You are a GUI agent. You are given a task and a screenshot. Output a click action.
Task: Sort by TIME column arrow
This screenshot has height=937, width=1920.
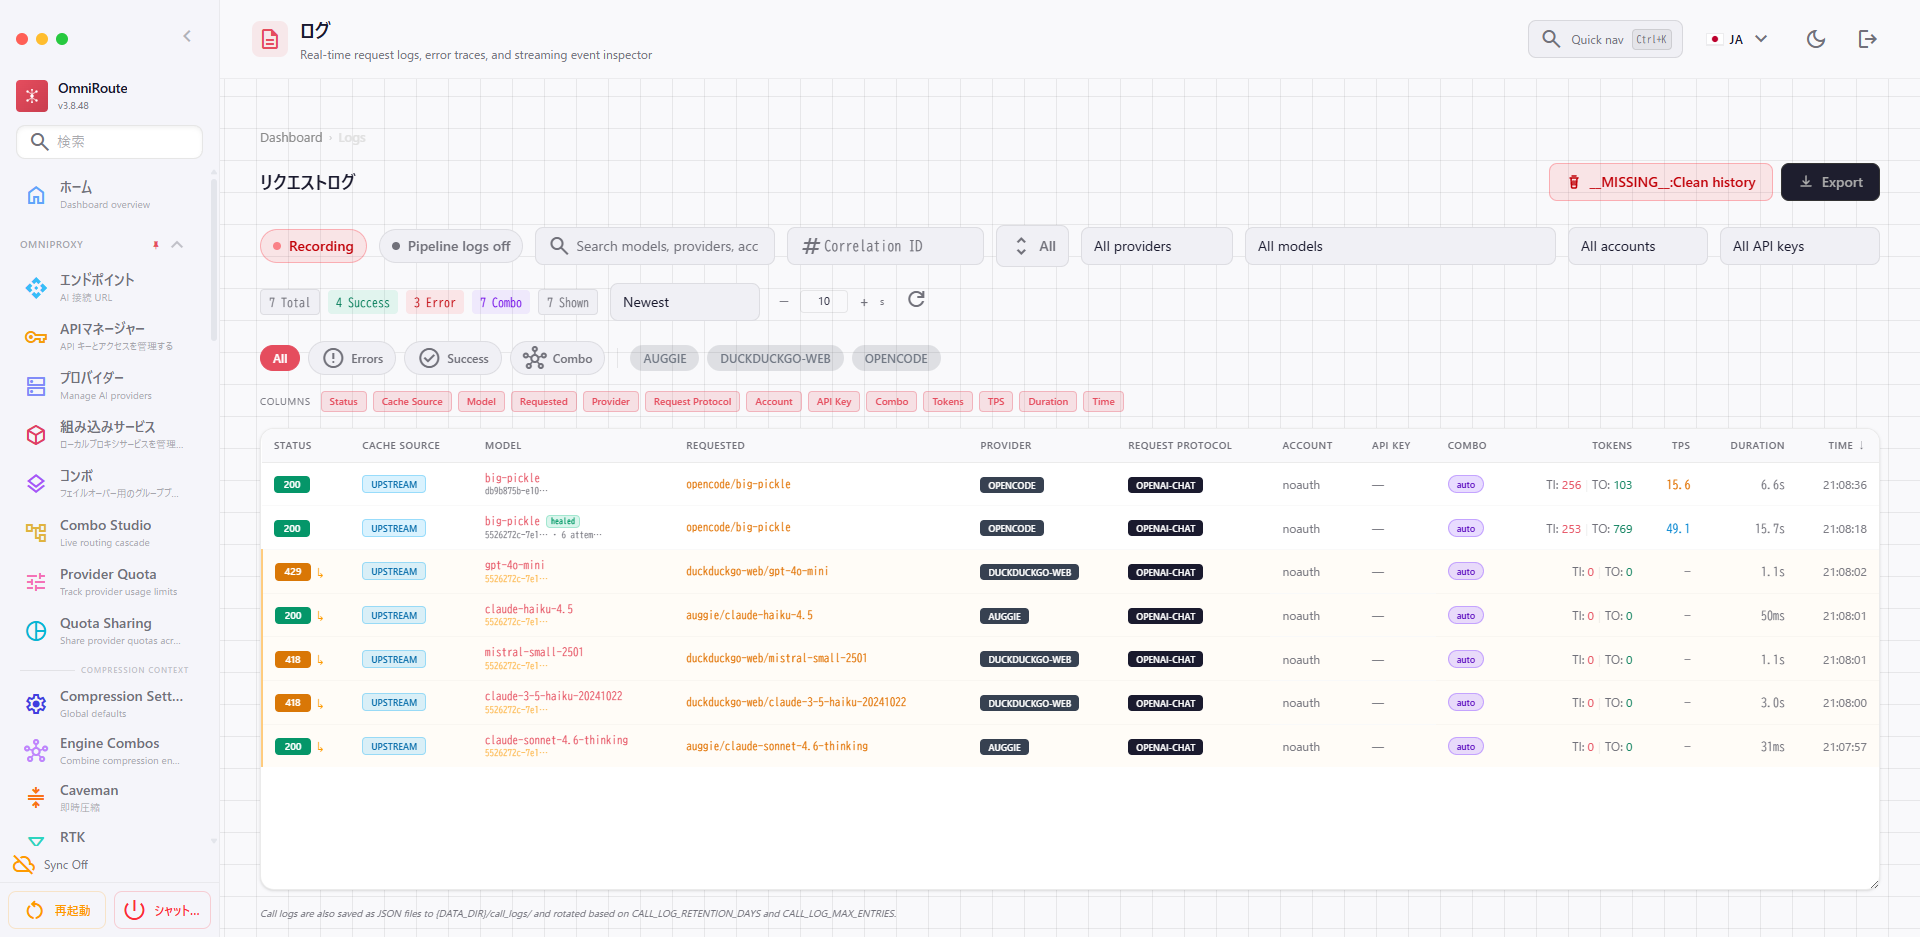[x=1861, y=446]
